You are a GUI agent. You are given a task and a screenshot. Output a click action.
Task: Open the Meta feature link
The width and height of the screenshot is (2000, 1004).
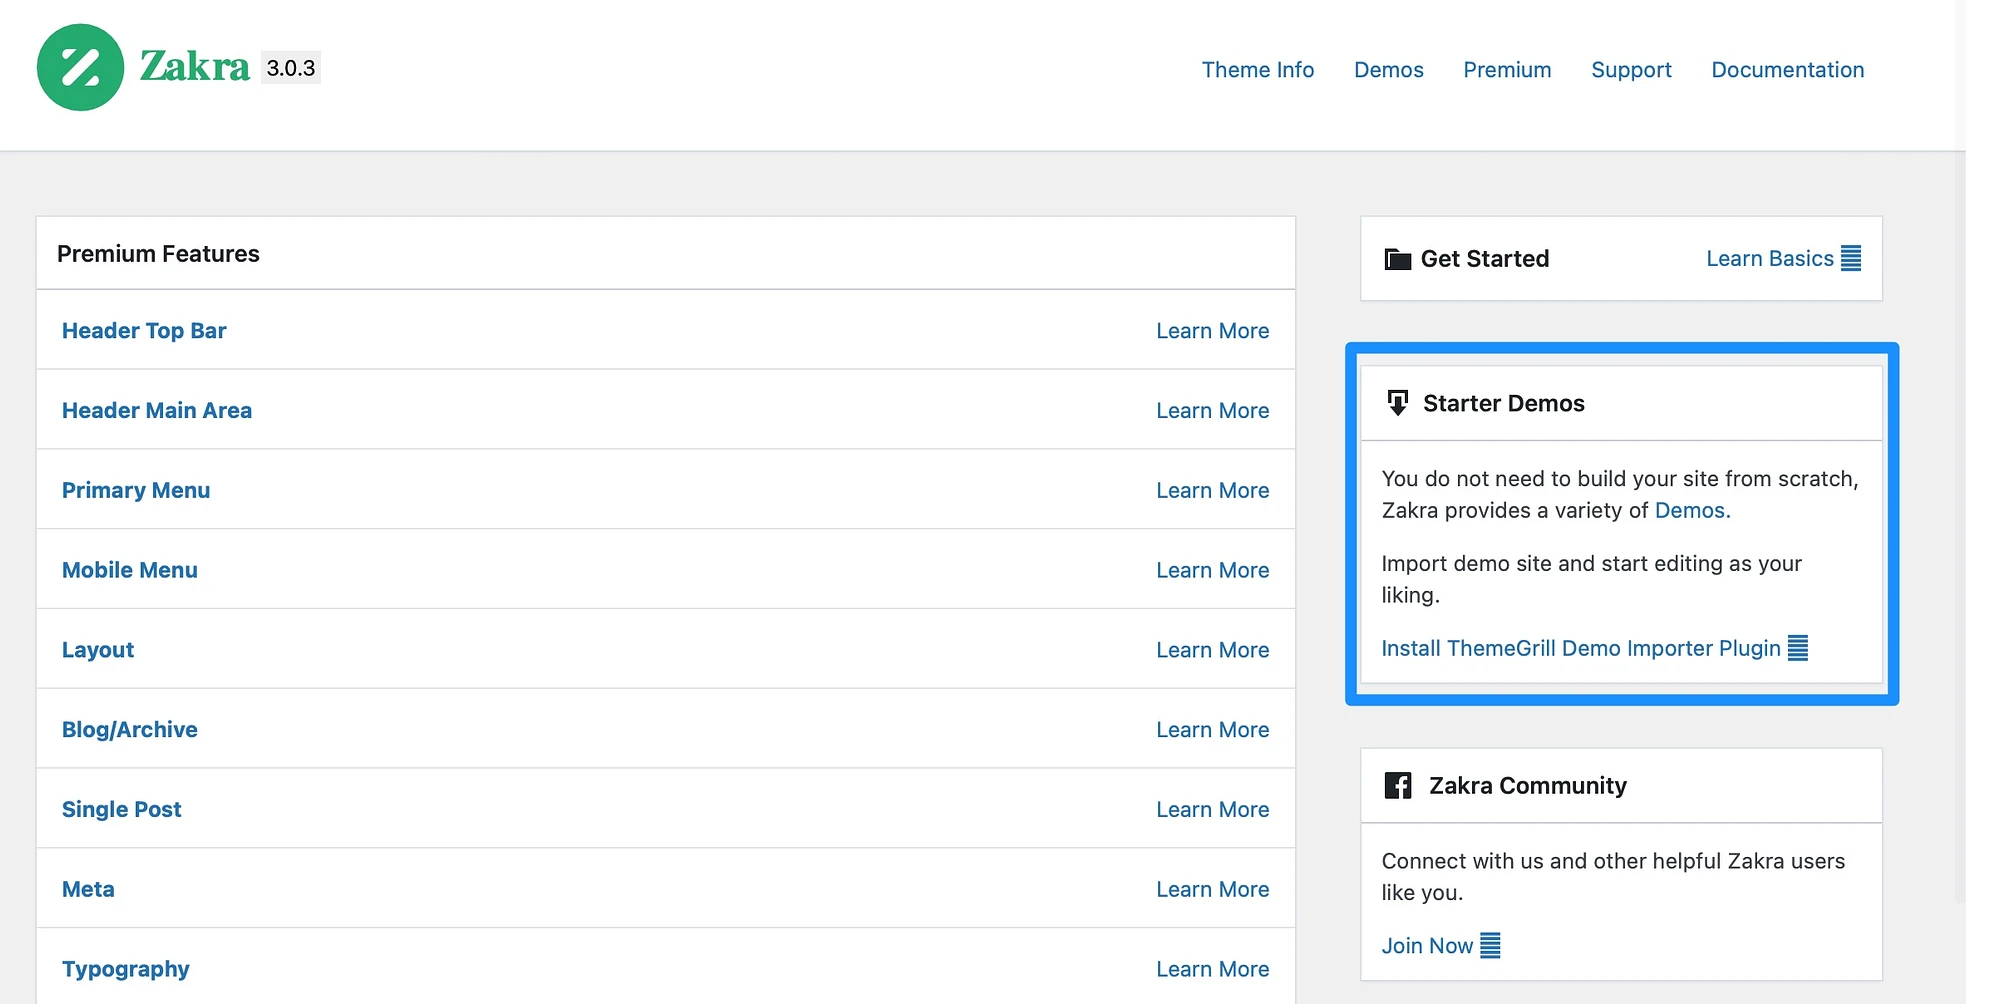point(88,890)
